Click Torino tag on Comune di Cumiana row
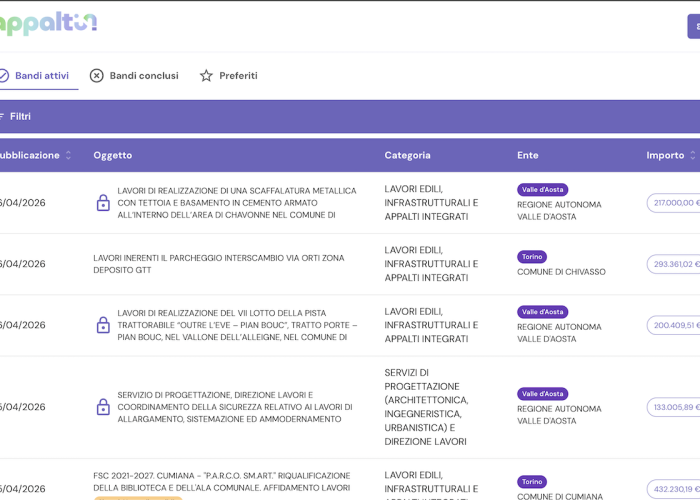Viewport: 700px width, 500px height. tap(532, 482)
